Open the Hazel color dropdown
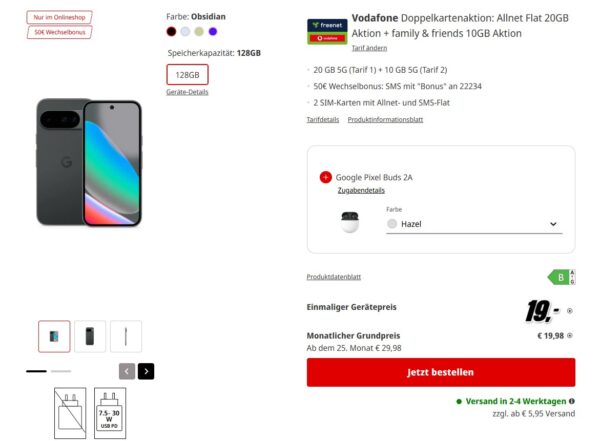600x441 pixels. (x=474, y=225)
